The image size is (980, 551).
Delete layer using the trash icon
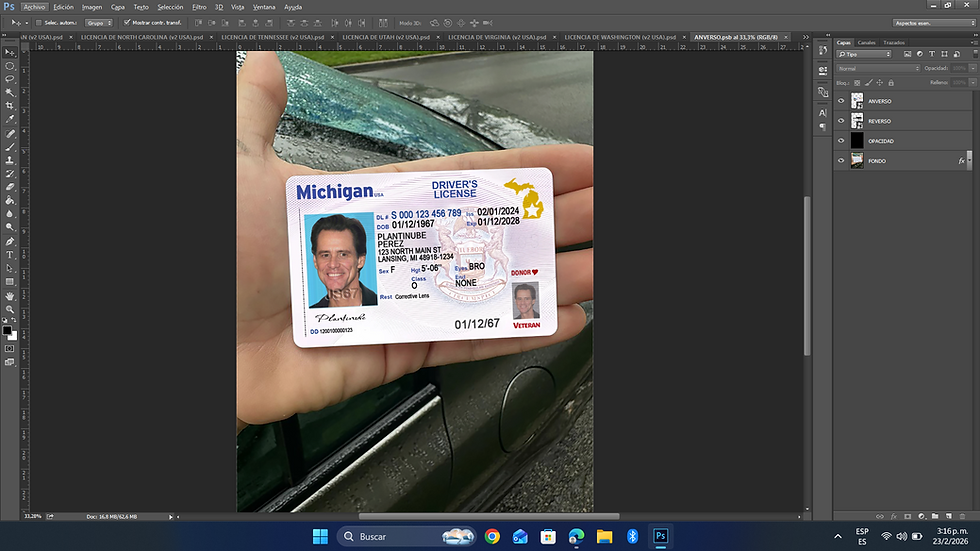962,517
